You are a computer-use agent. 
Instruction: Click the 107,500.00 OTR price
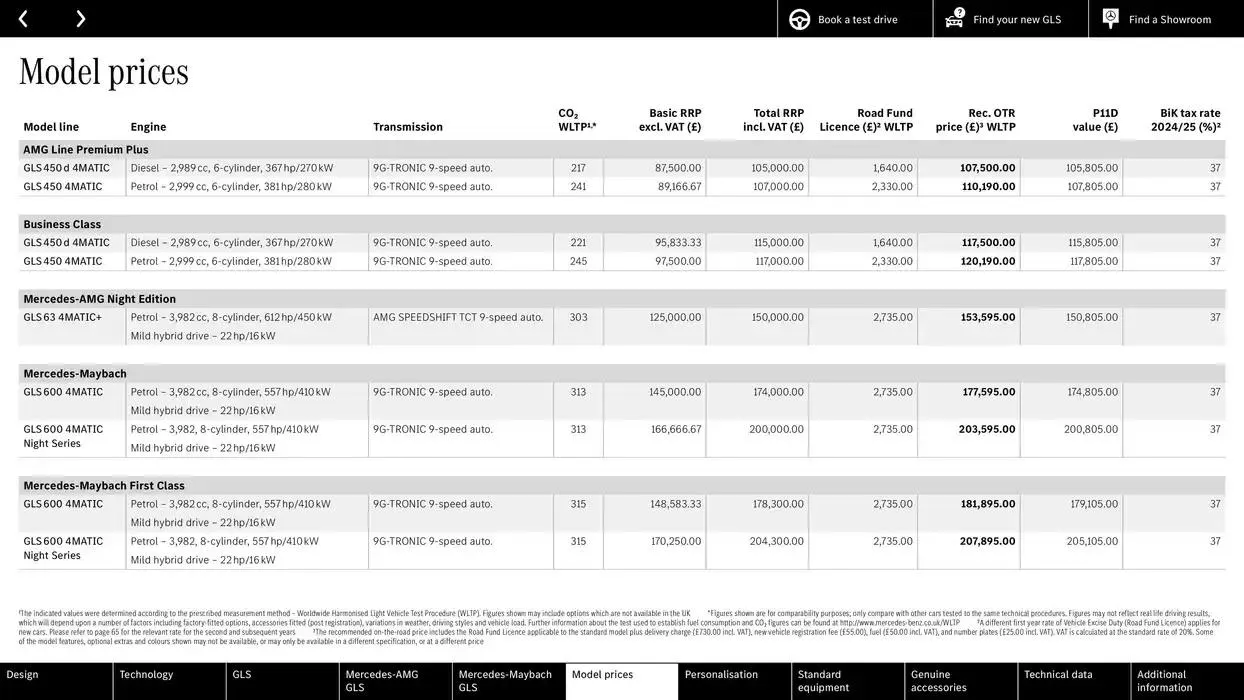(988, 168)
